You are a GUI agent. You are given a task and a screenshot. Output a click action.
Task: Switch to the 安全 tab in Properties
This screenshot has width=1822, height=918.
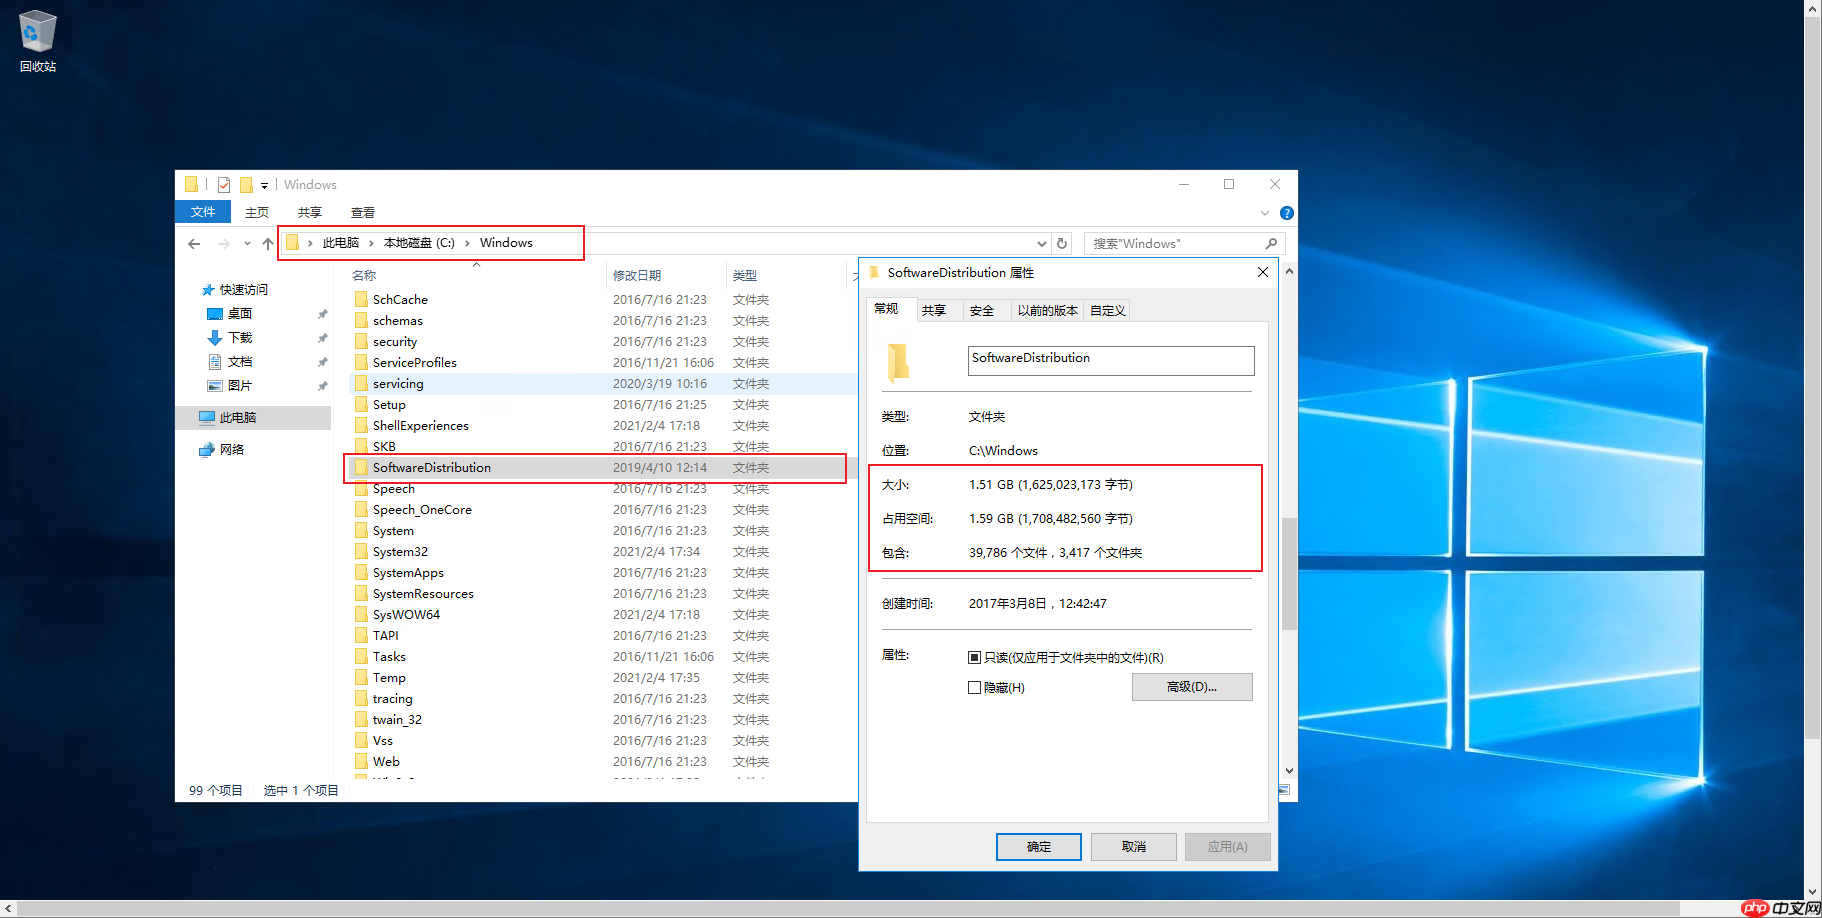tap(984, 310)
